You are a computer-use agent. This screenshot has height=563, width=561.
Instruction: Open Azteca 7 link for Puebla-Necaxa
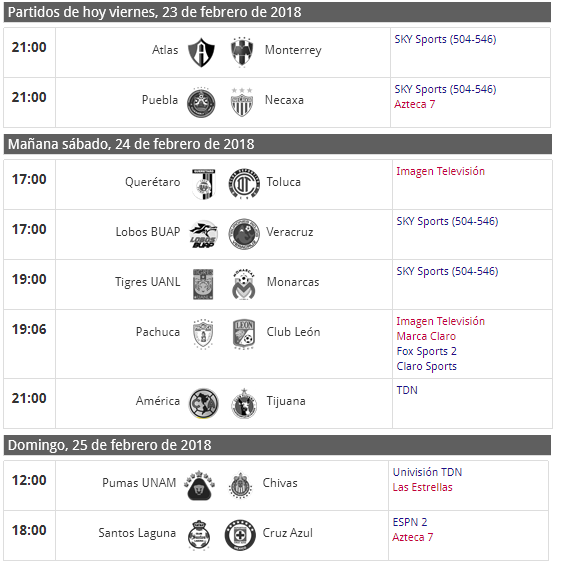(414, 104)
